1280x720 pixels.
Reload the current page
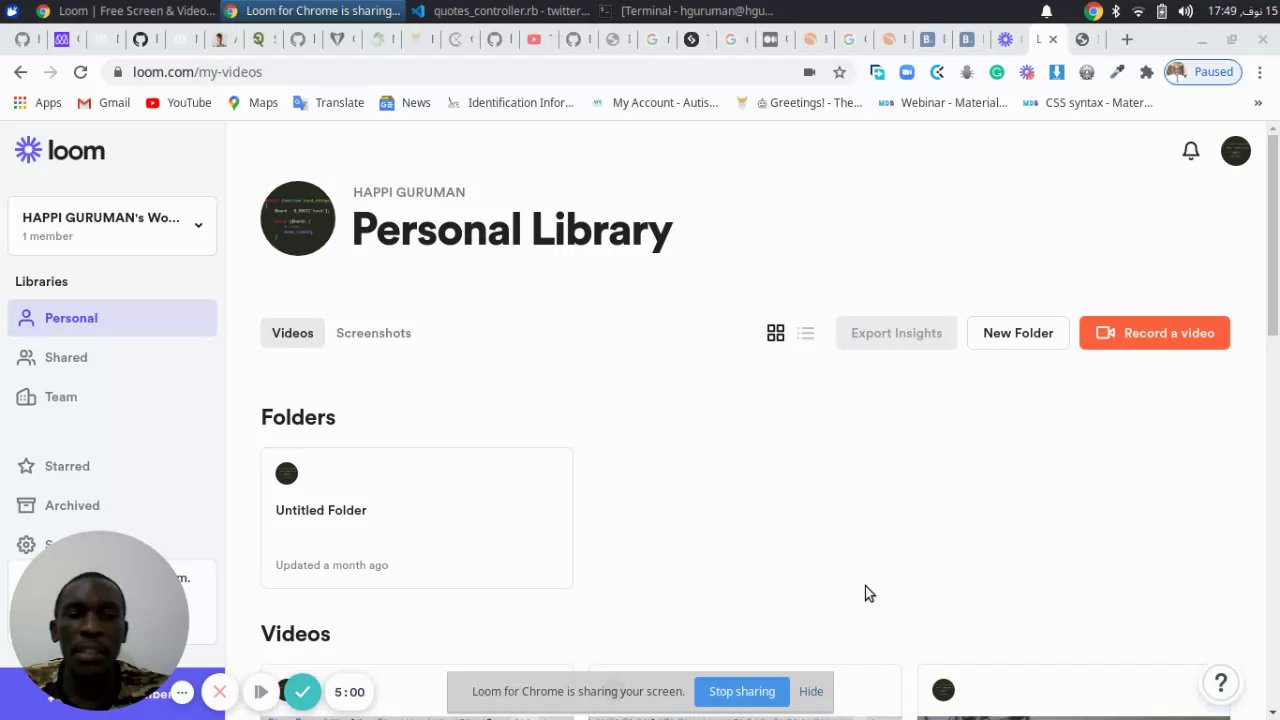[x=80, y=72]
